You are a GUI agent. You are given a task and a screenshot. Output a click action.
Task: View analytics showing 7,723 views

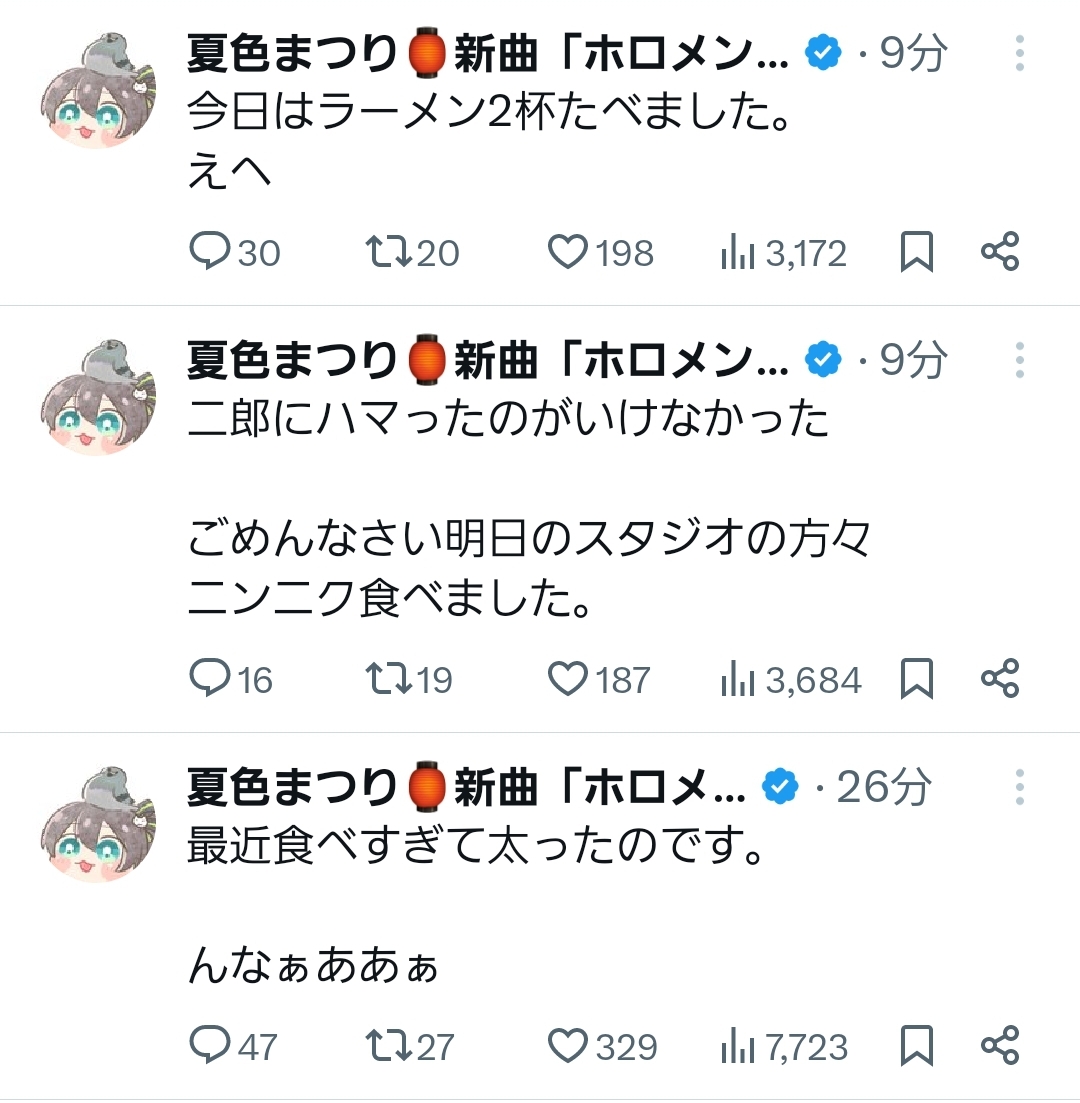click(783, 1047)
